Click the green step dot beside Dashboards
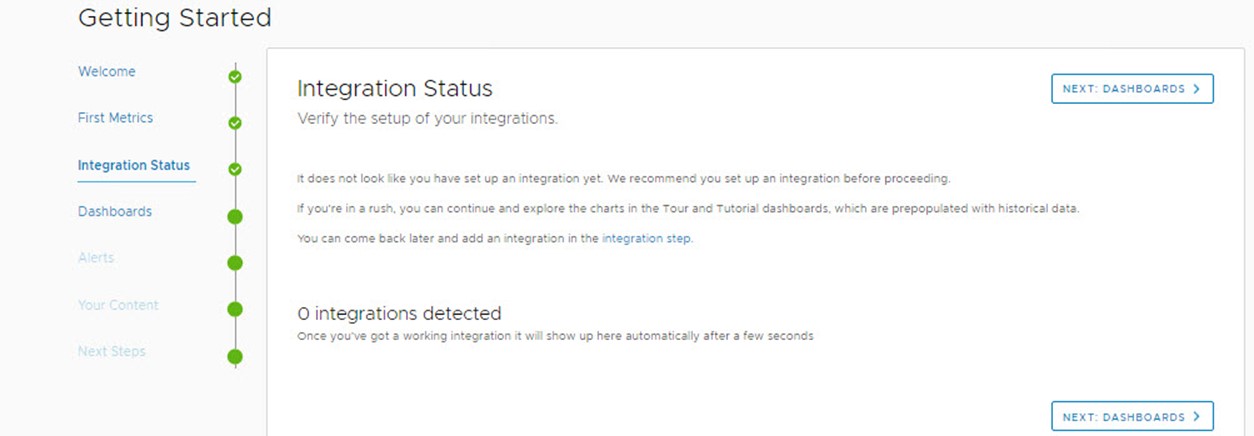The image size is (1254, 436). (235, 216)
